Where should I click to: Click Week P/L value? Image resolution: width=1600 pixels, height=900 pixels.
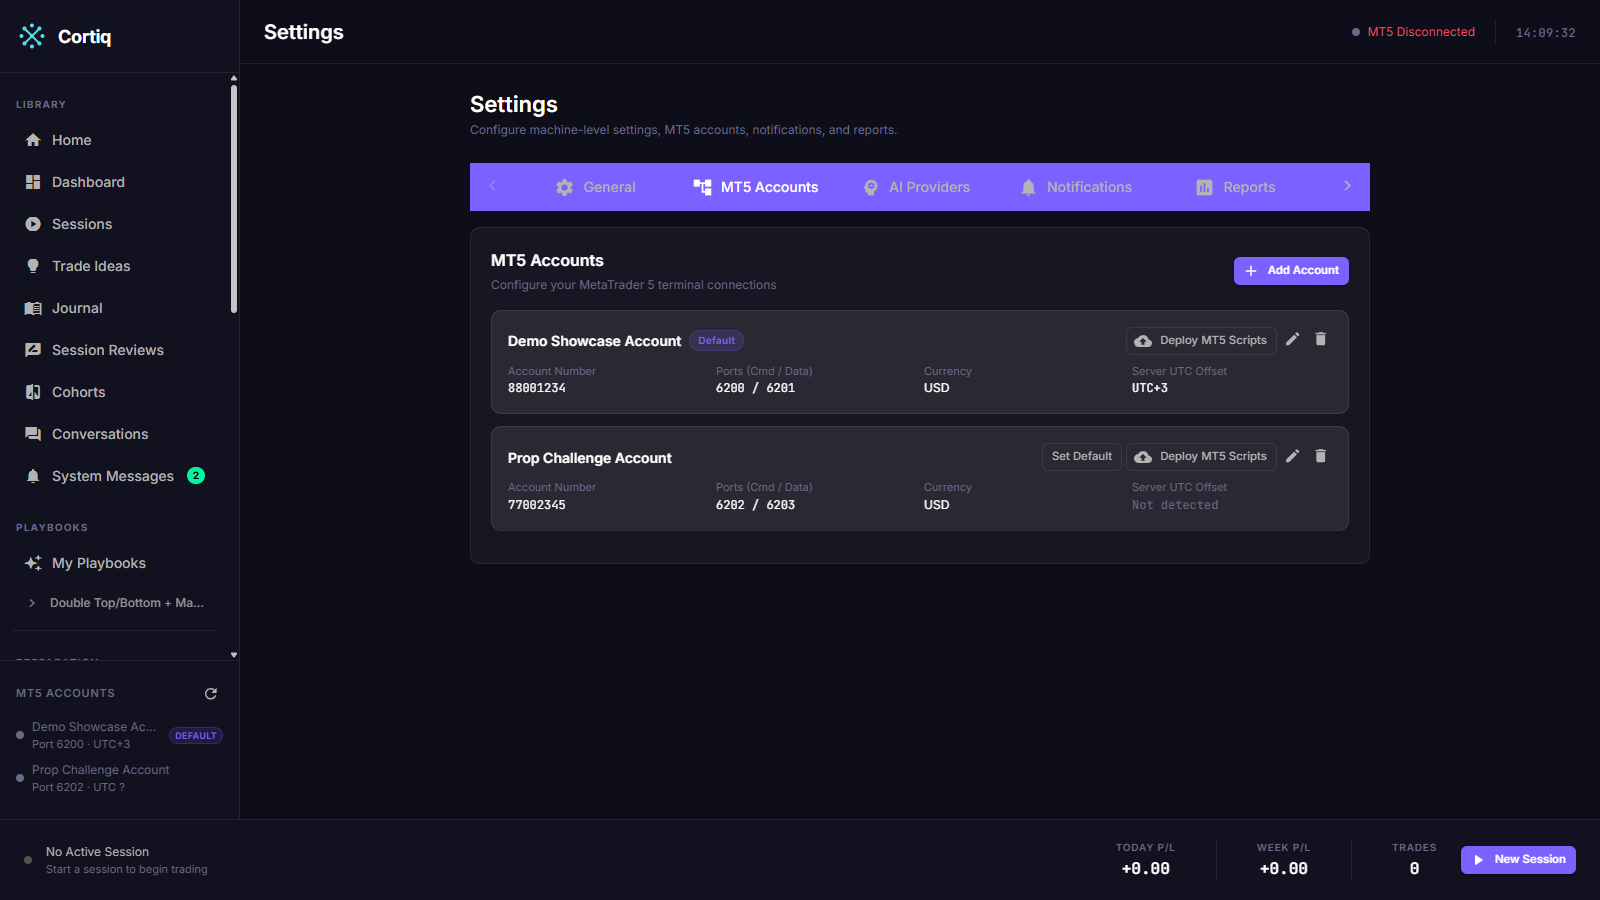(x=1284, y=869)
